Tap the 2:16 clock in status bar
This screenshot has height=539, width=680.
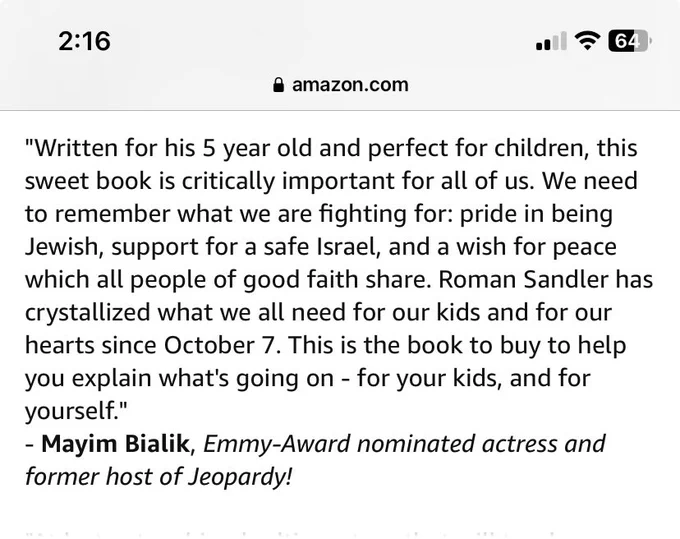point(84,41)
